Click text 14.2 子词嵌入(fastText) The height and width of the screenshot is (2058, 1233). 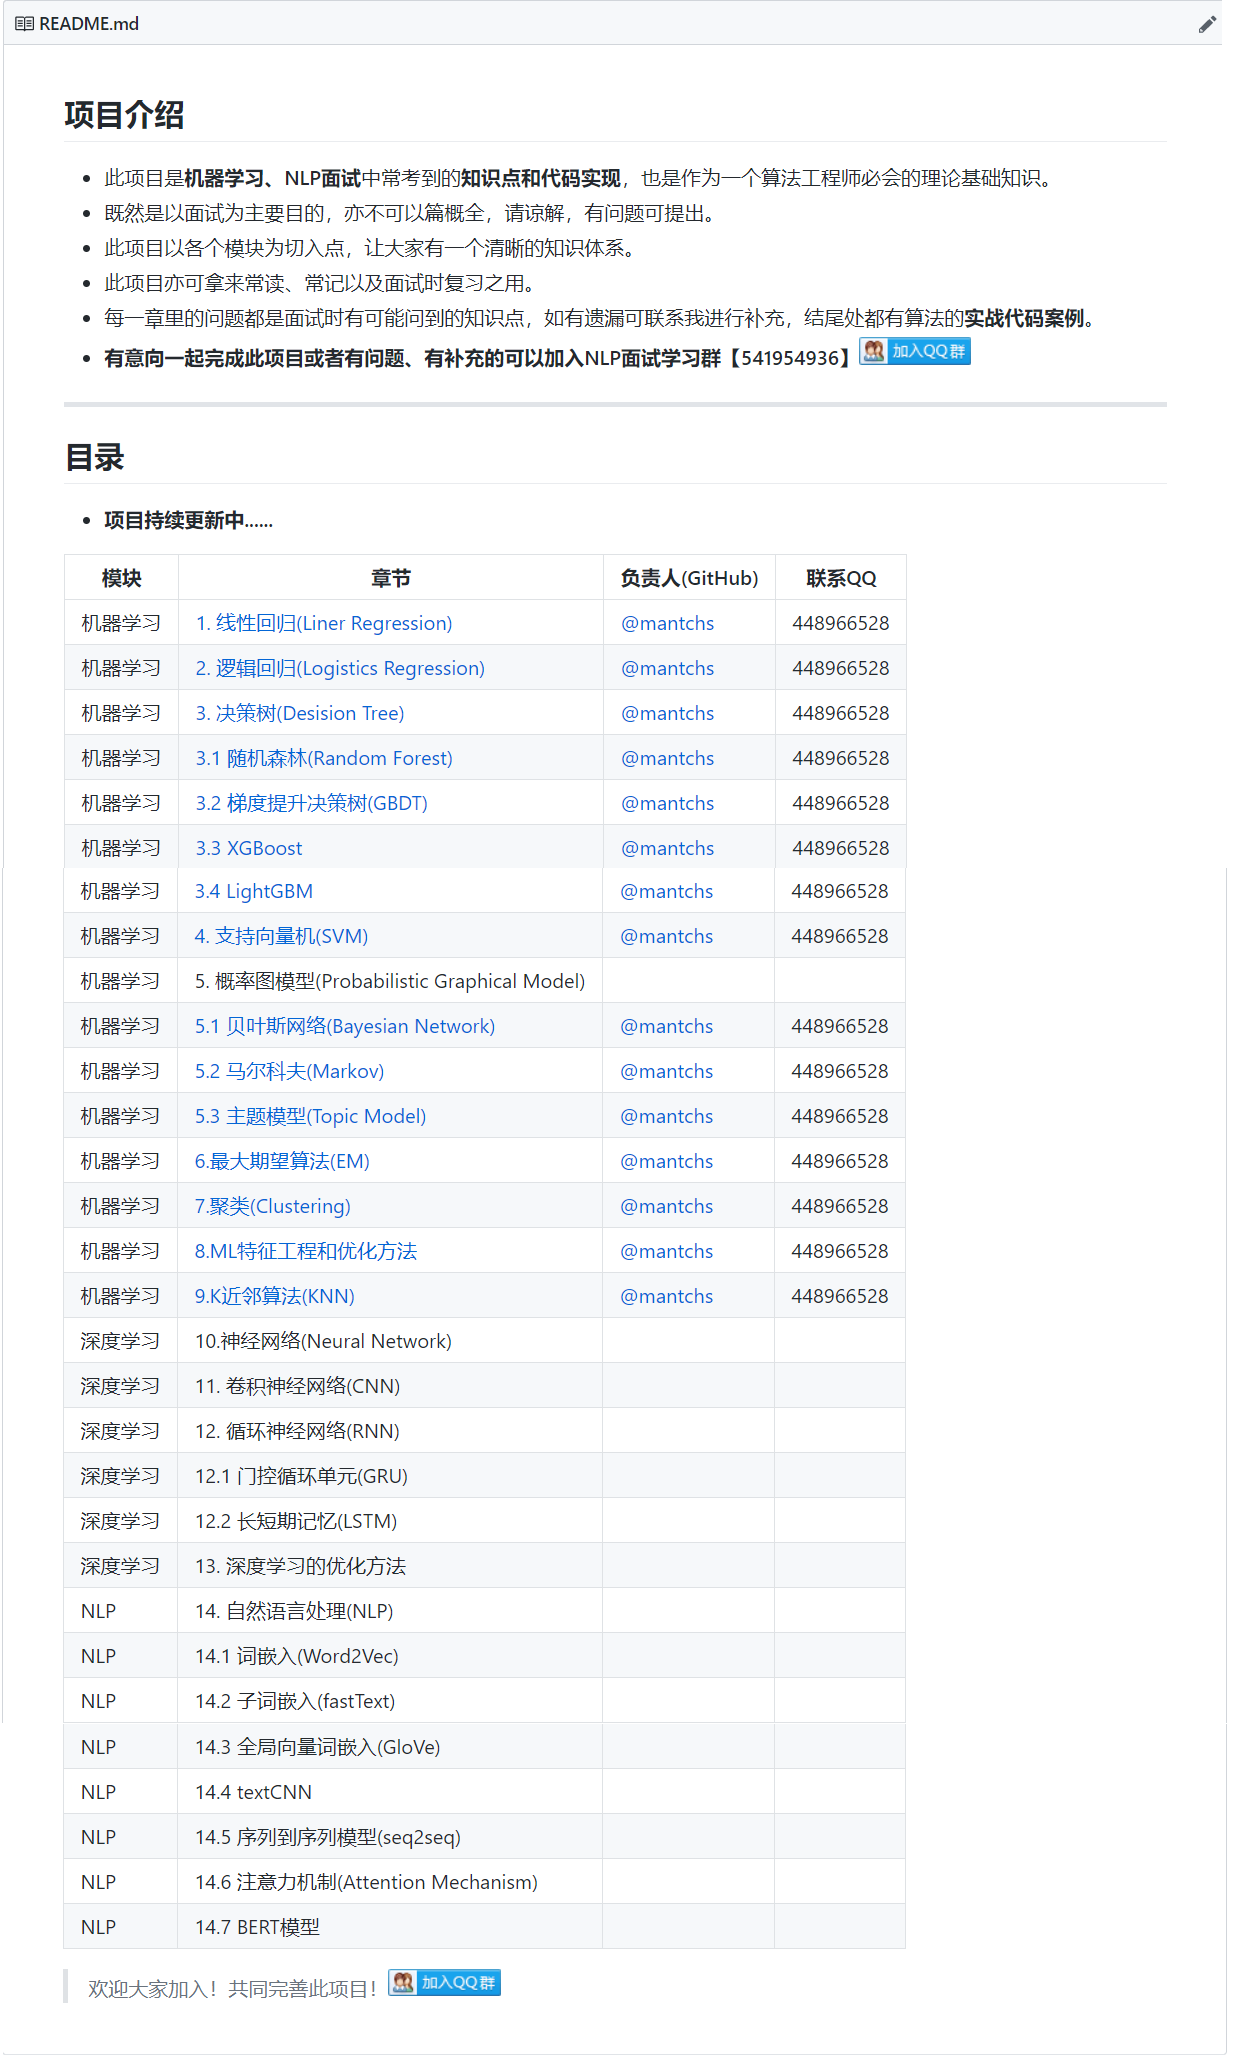[x=296, y=1701]
